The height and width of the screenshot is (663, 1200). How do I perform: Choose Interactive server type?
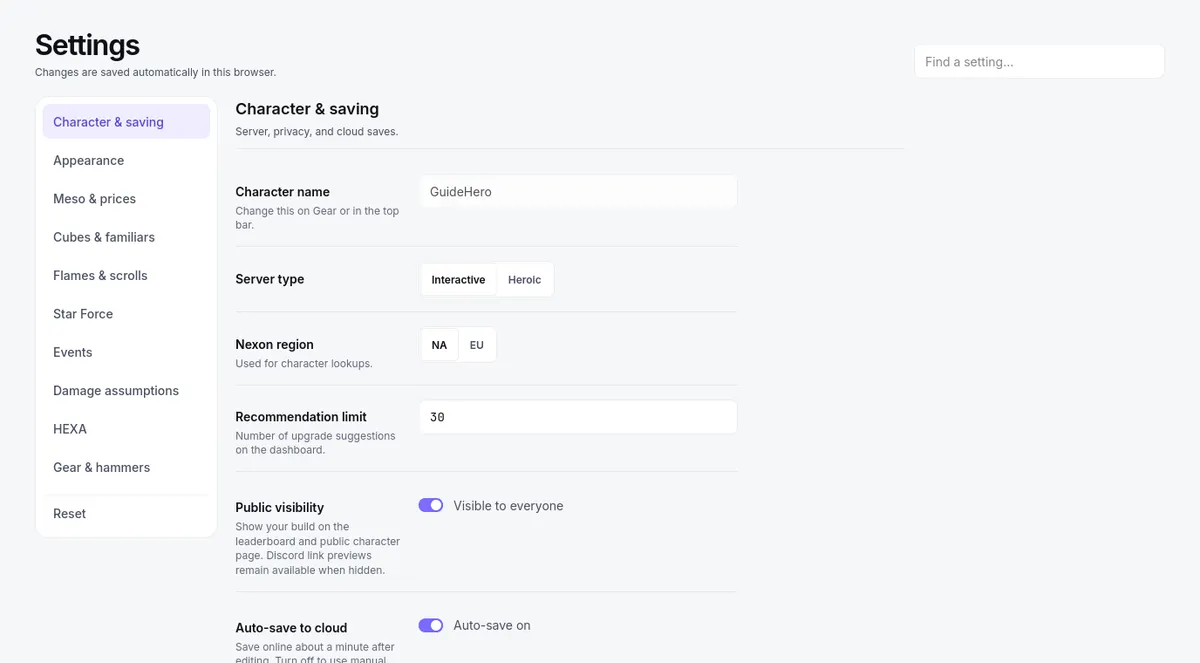(458, 280)
